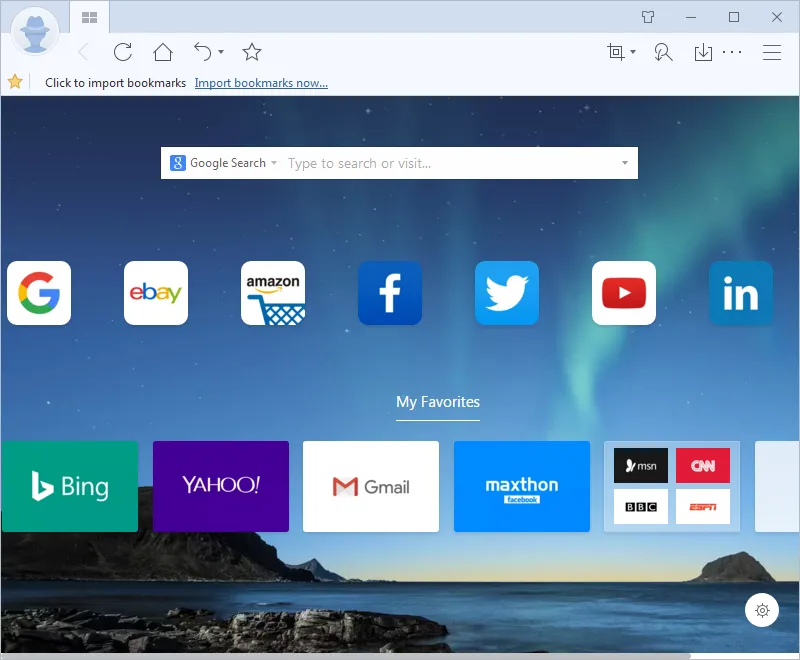Open the Gmail favorite thumbnail
This screenshot has height=660, width=800.
point(371,486)
